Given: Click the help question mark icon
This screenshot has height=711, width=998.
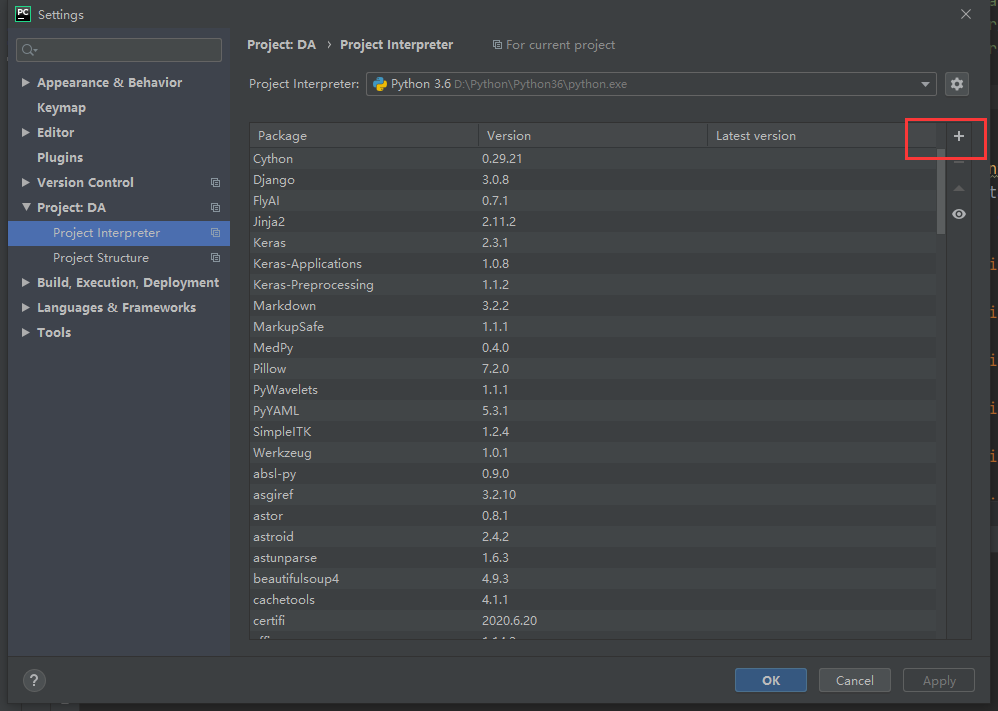Looking at the screenshot, I should click(x=34, y=680).
